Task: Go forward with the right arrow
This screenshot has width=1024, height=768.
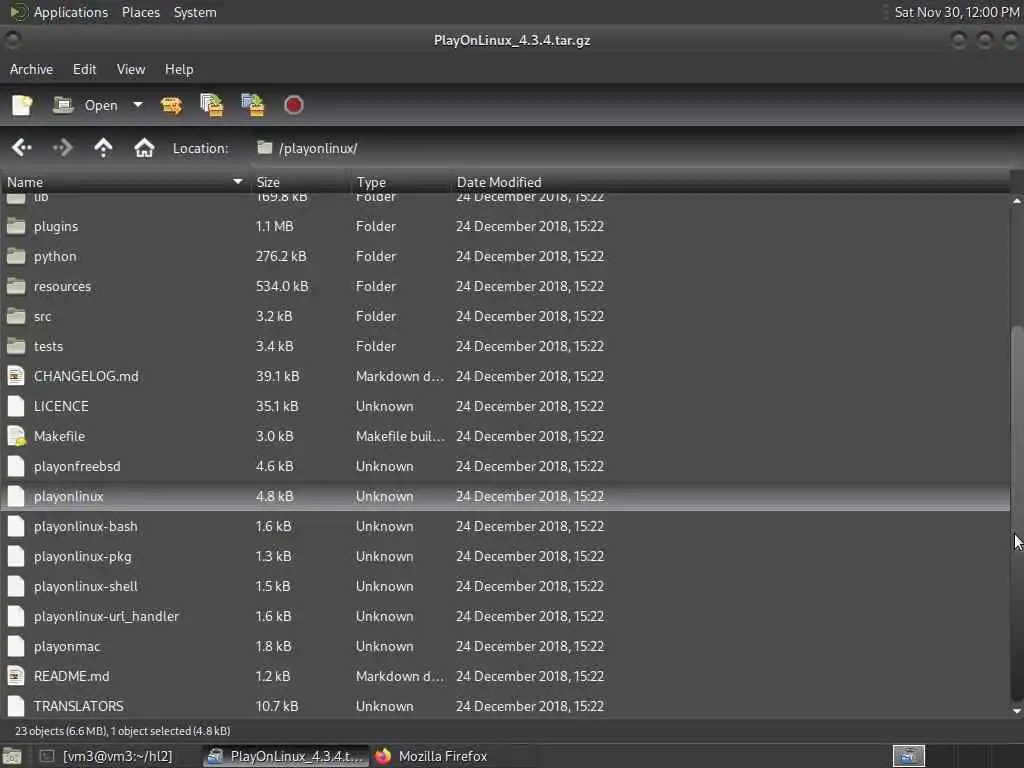Action: point(63,148)
